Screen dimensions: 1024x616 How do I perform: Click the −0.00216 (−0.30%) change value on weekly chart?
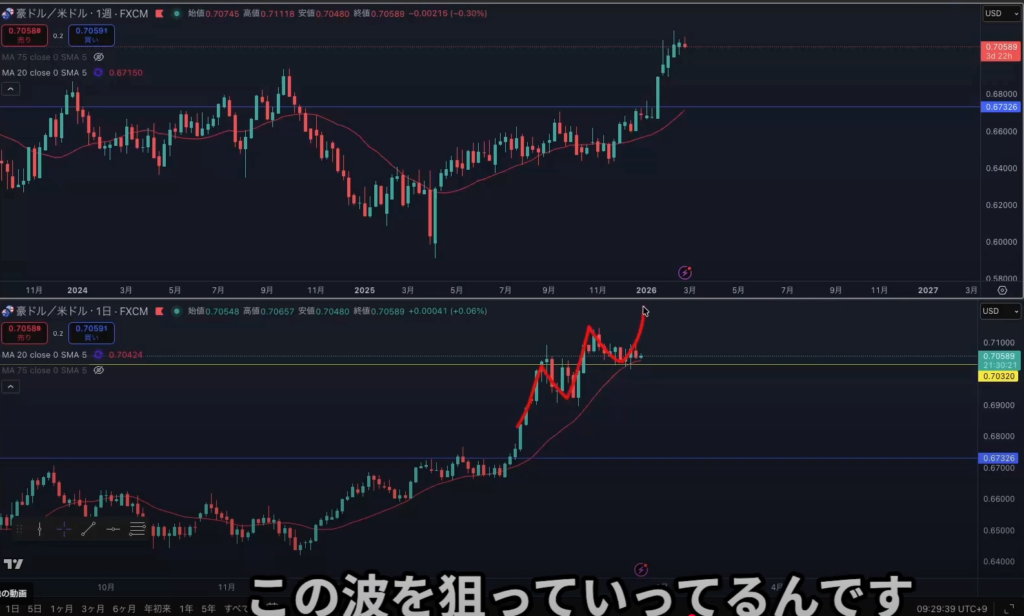tap(447, 13)
